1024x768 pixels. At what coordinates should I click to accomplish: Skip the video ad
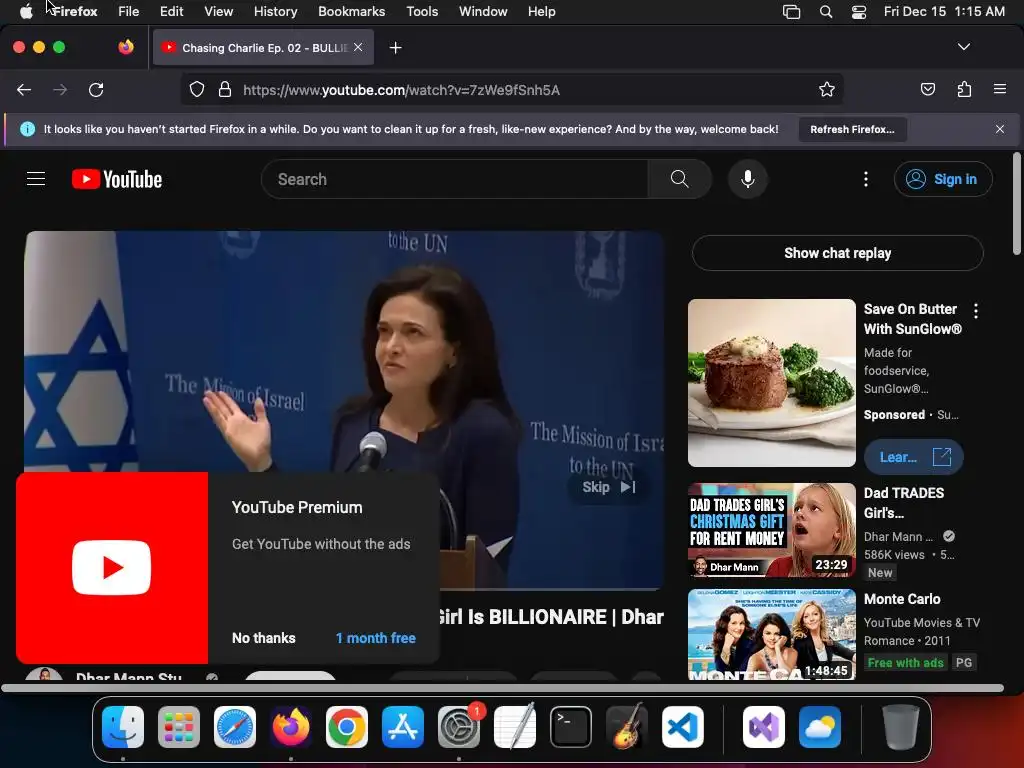(x=609, y=487)
